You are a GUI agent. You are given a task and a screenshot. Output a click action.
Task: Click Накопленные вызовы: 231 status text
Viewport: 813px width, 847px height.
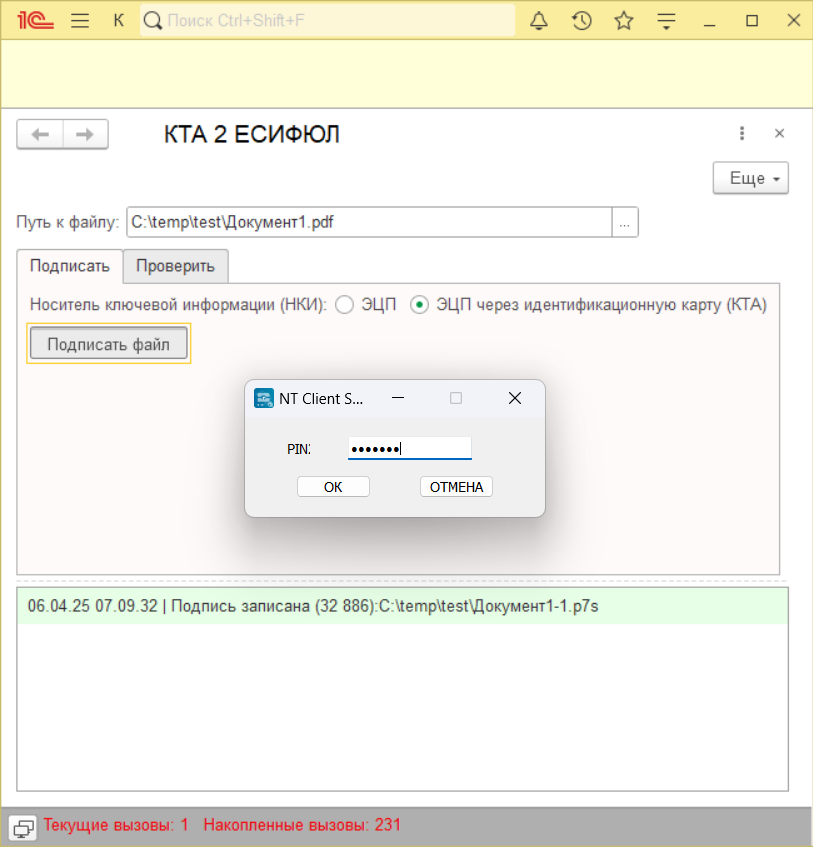pos(302,825)
